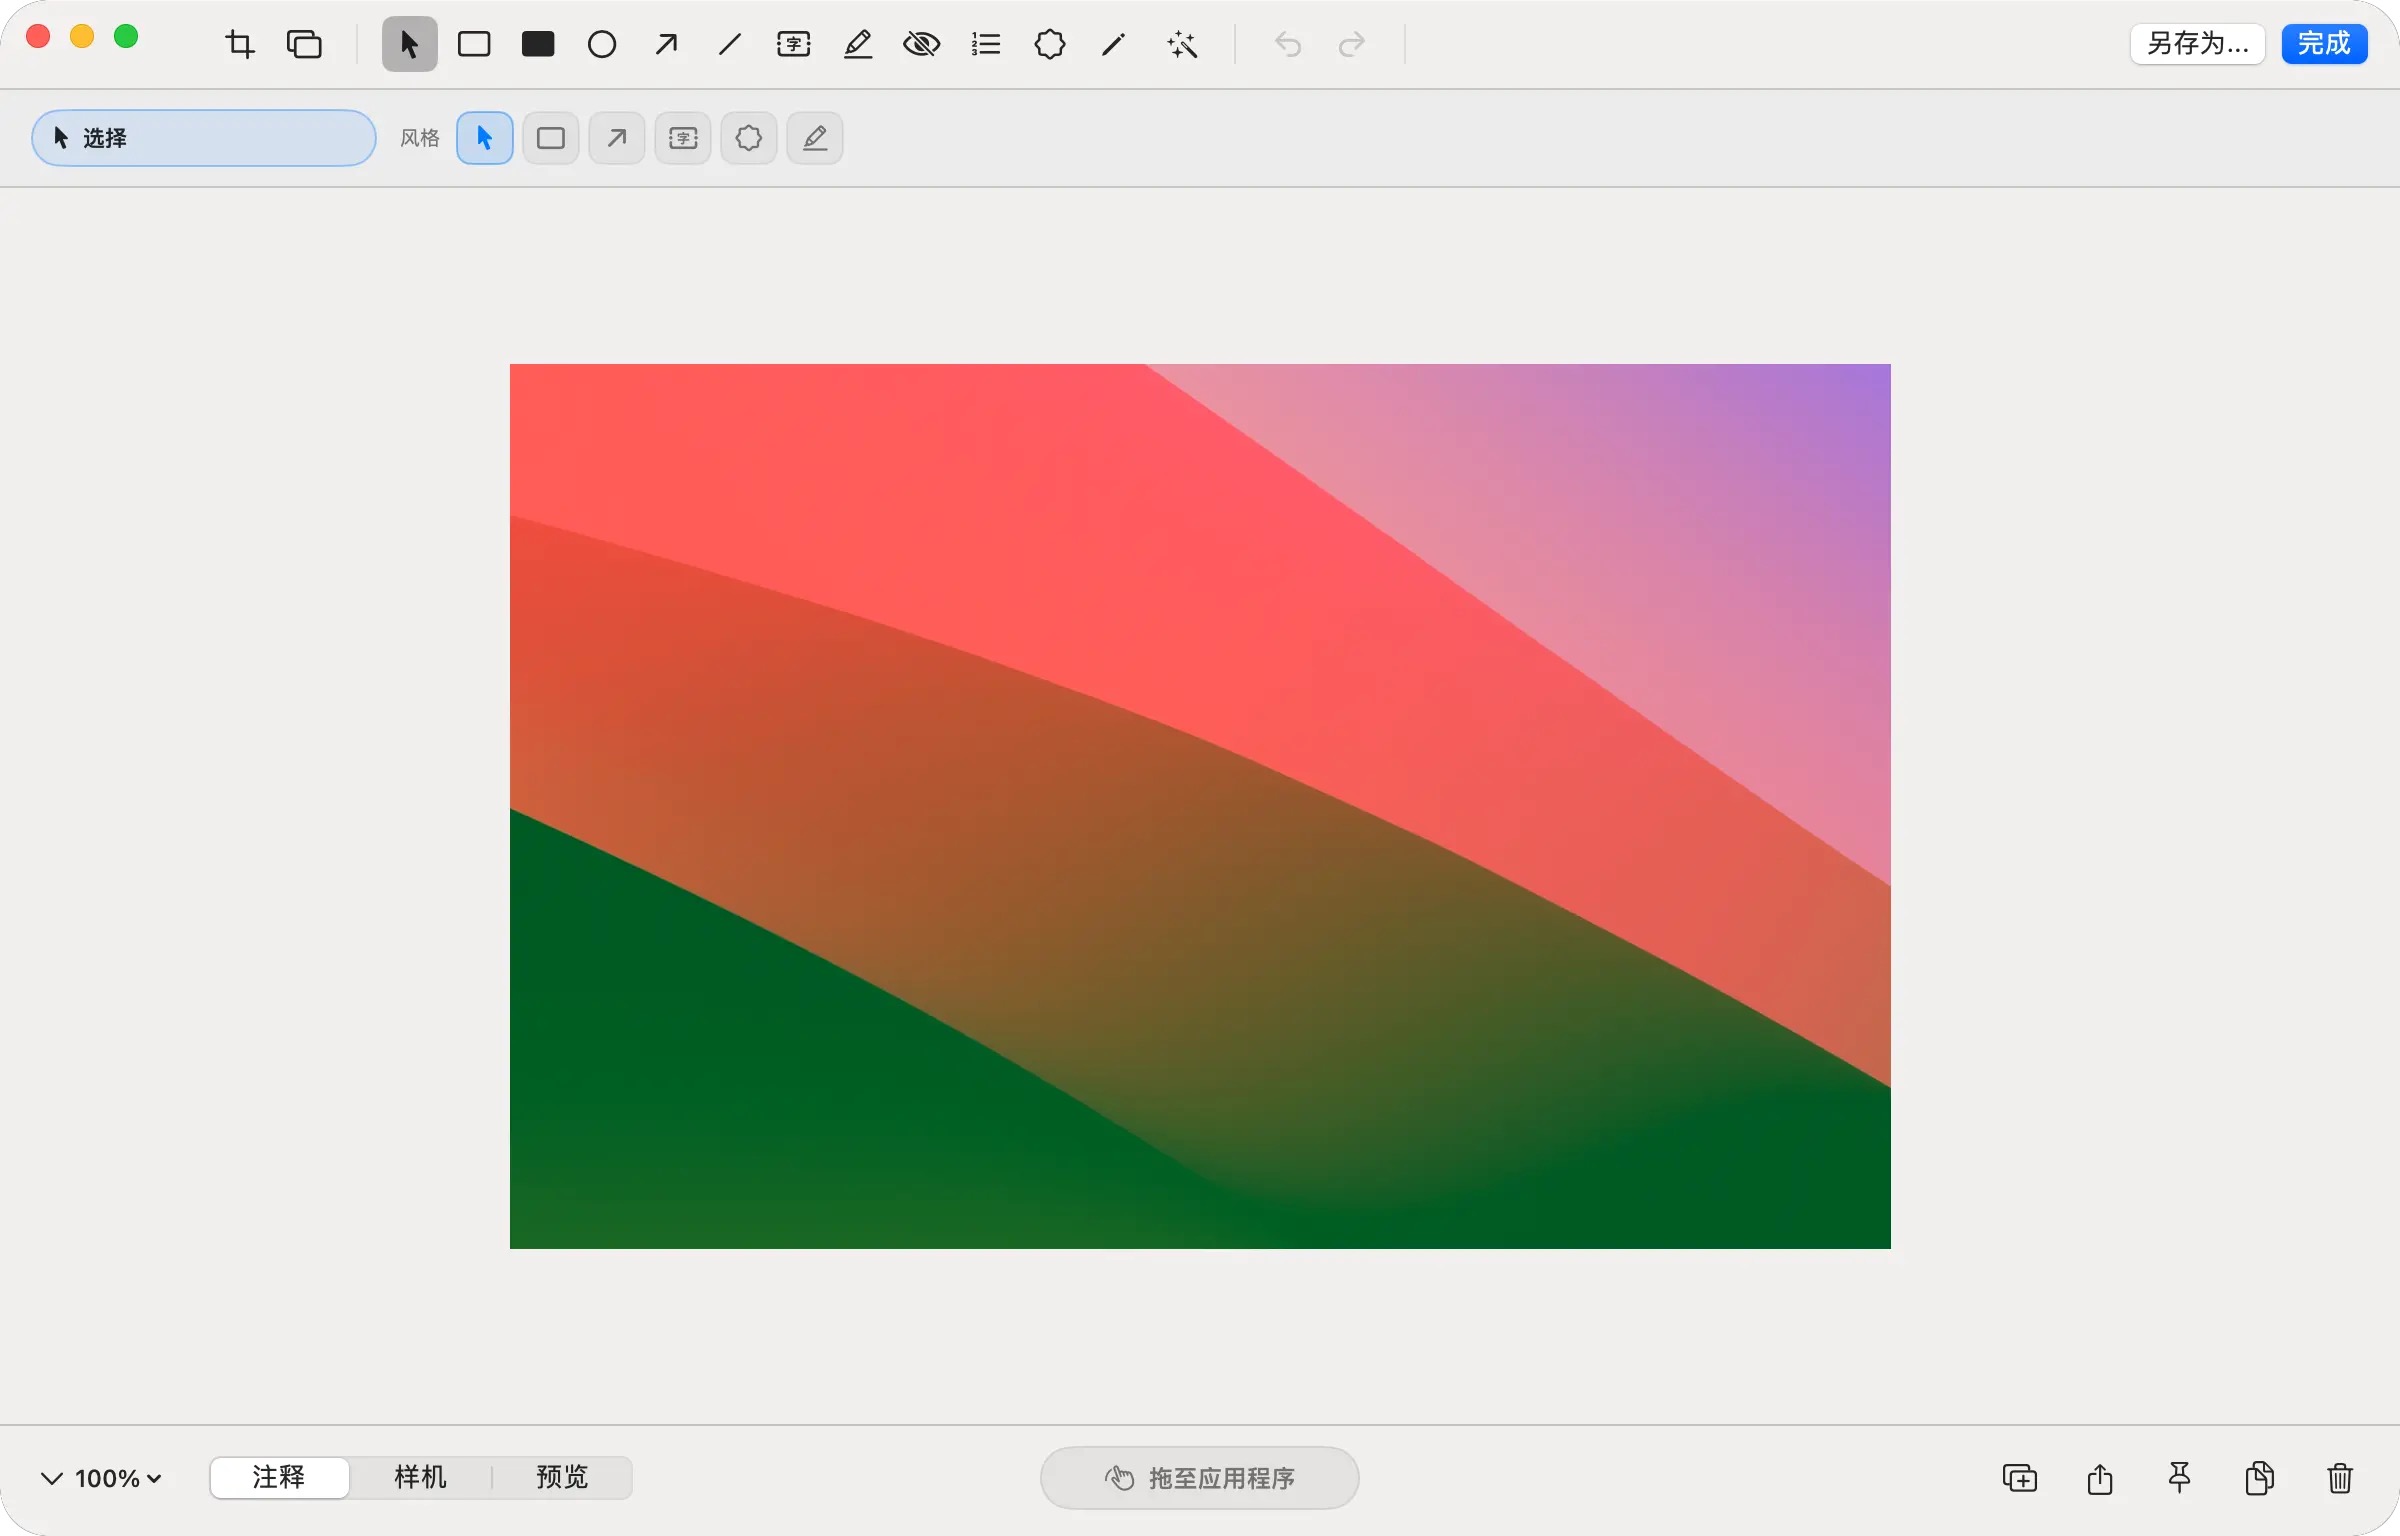Copy image with the copy icon
This screenshot has width=2400, height=1536.
[x=2260, y=1478]
